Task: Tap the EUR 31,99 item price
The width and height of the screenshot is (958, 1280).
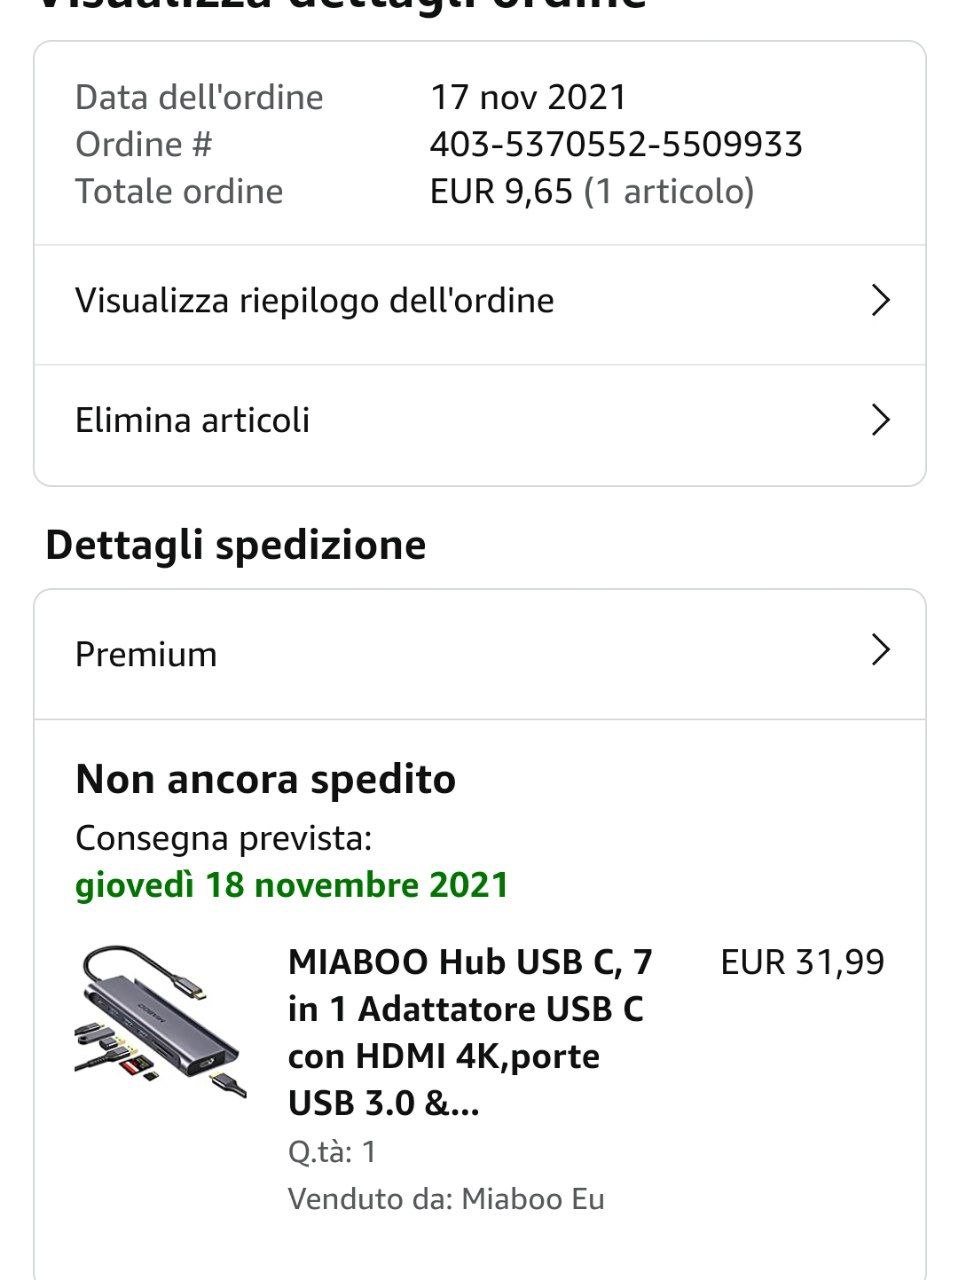Action: 802,962
